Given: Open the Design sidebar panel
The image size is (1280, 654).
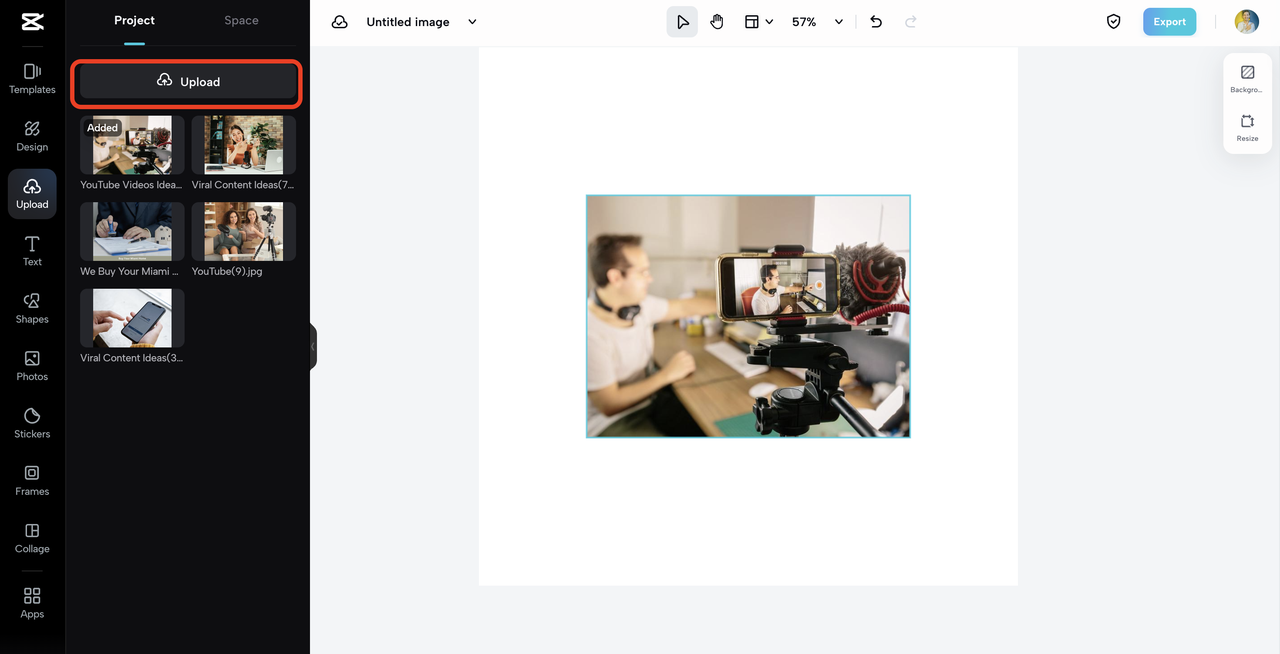Looking at the screenshot, I should 32,136.
